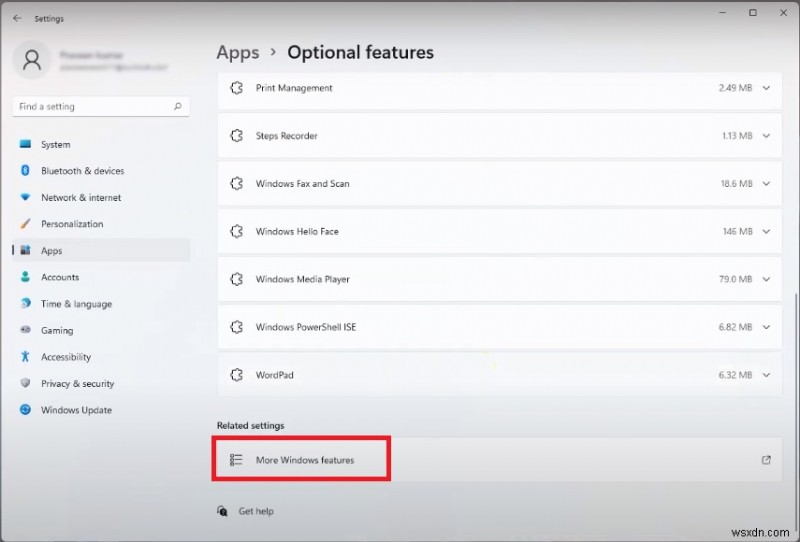Click the Accessibility figure icon
The height and width of the screenshot is (542, 800).
[x=25, y=357]
